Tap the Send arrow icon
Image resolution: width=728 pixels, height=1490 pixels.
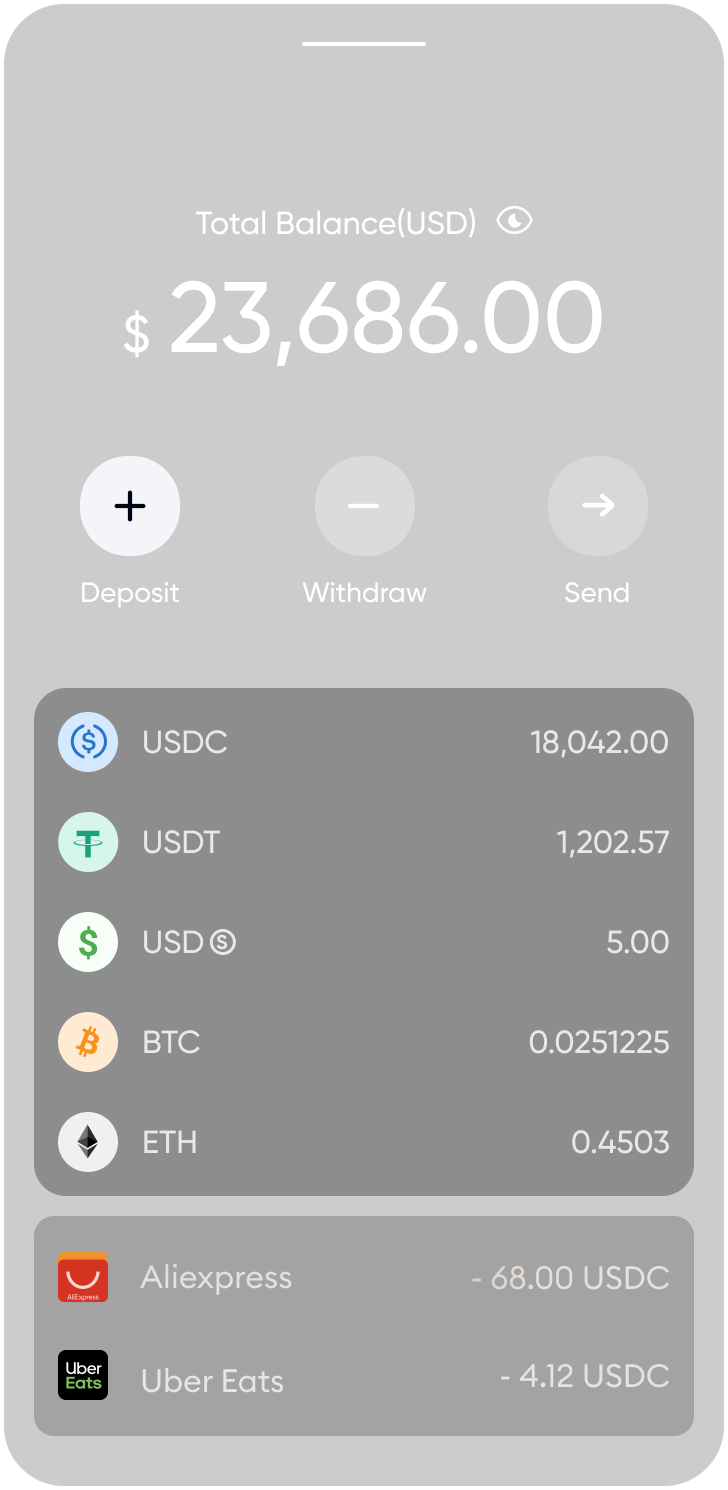coord(597,506)
